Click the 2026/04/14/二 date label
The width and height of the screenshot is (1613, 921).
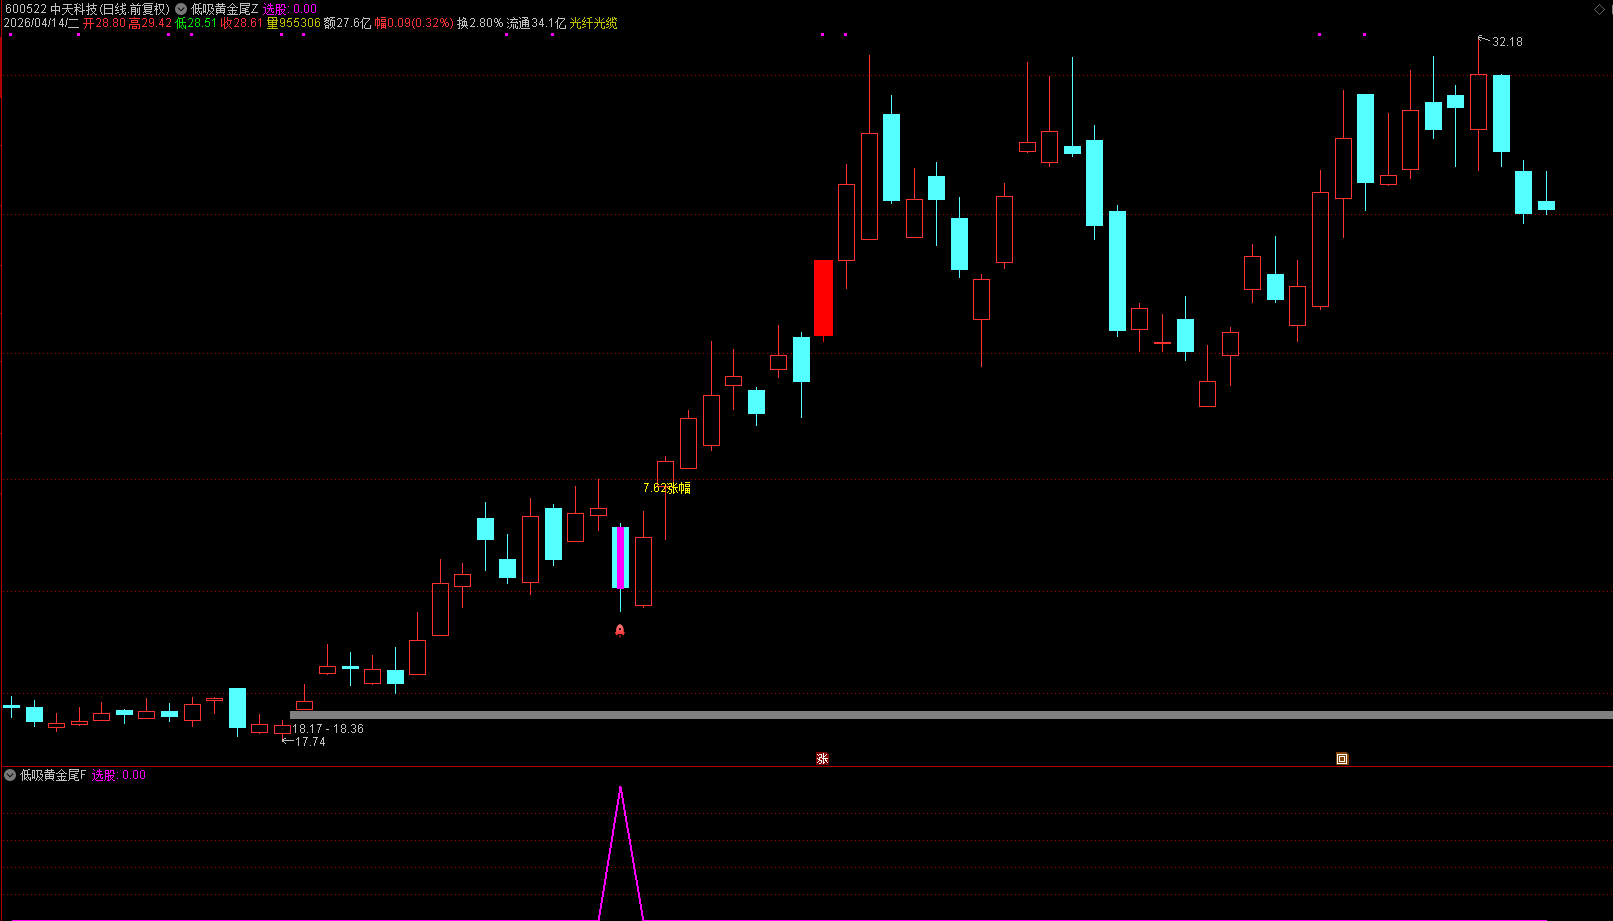41,23
